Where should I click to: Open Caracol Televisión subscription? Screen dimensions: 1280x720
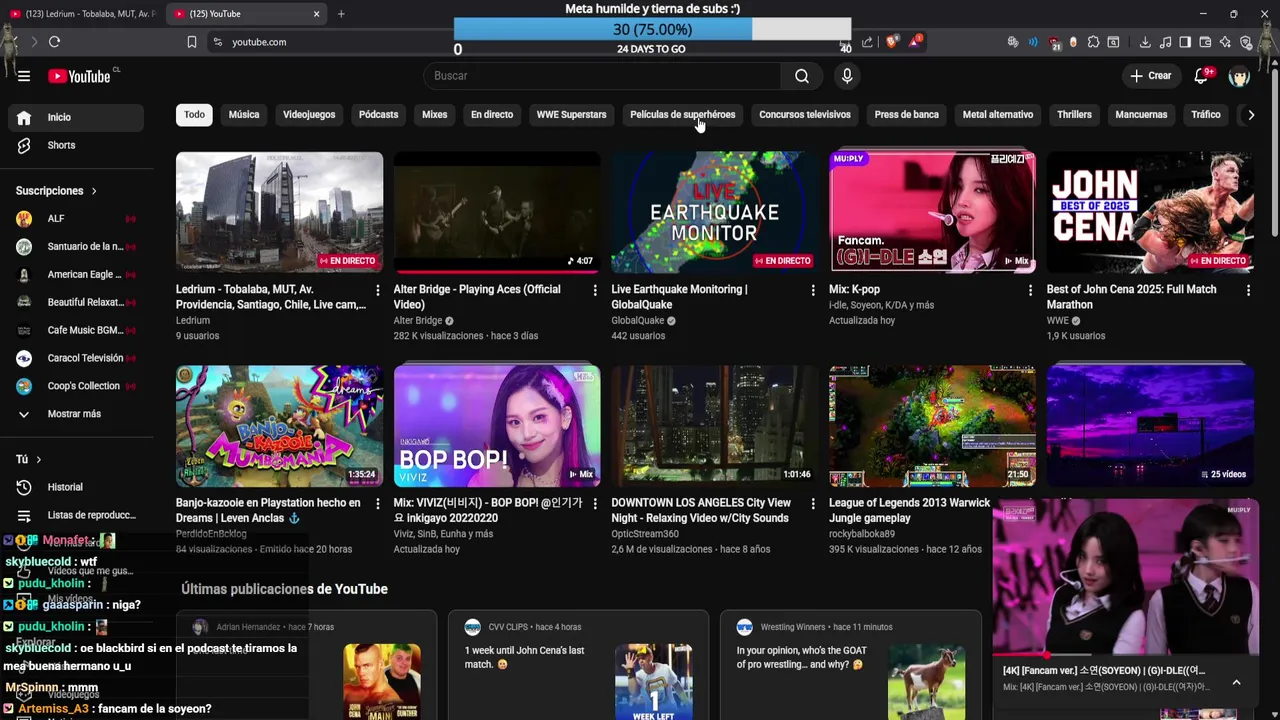[76, 358]
